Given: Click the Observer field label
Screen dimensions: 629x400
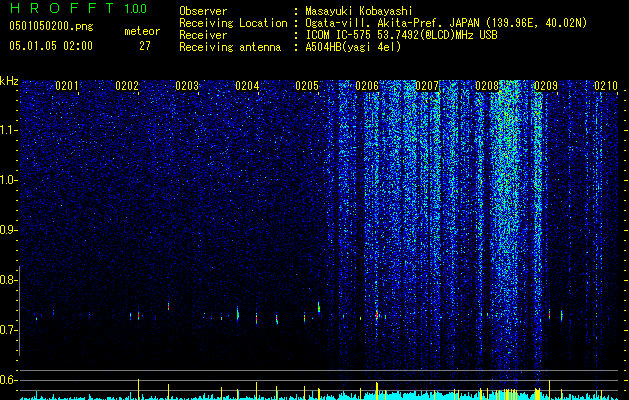Looking at the screenshot, I should (203, 11).
